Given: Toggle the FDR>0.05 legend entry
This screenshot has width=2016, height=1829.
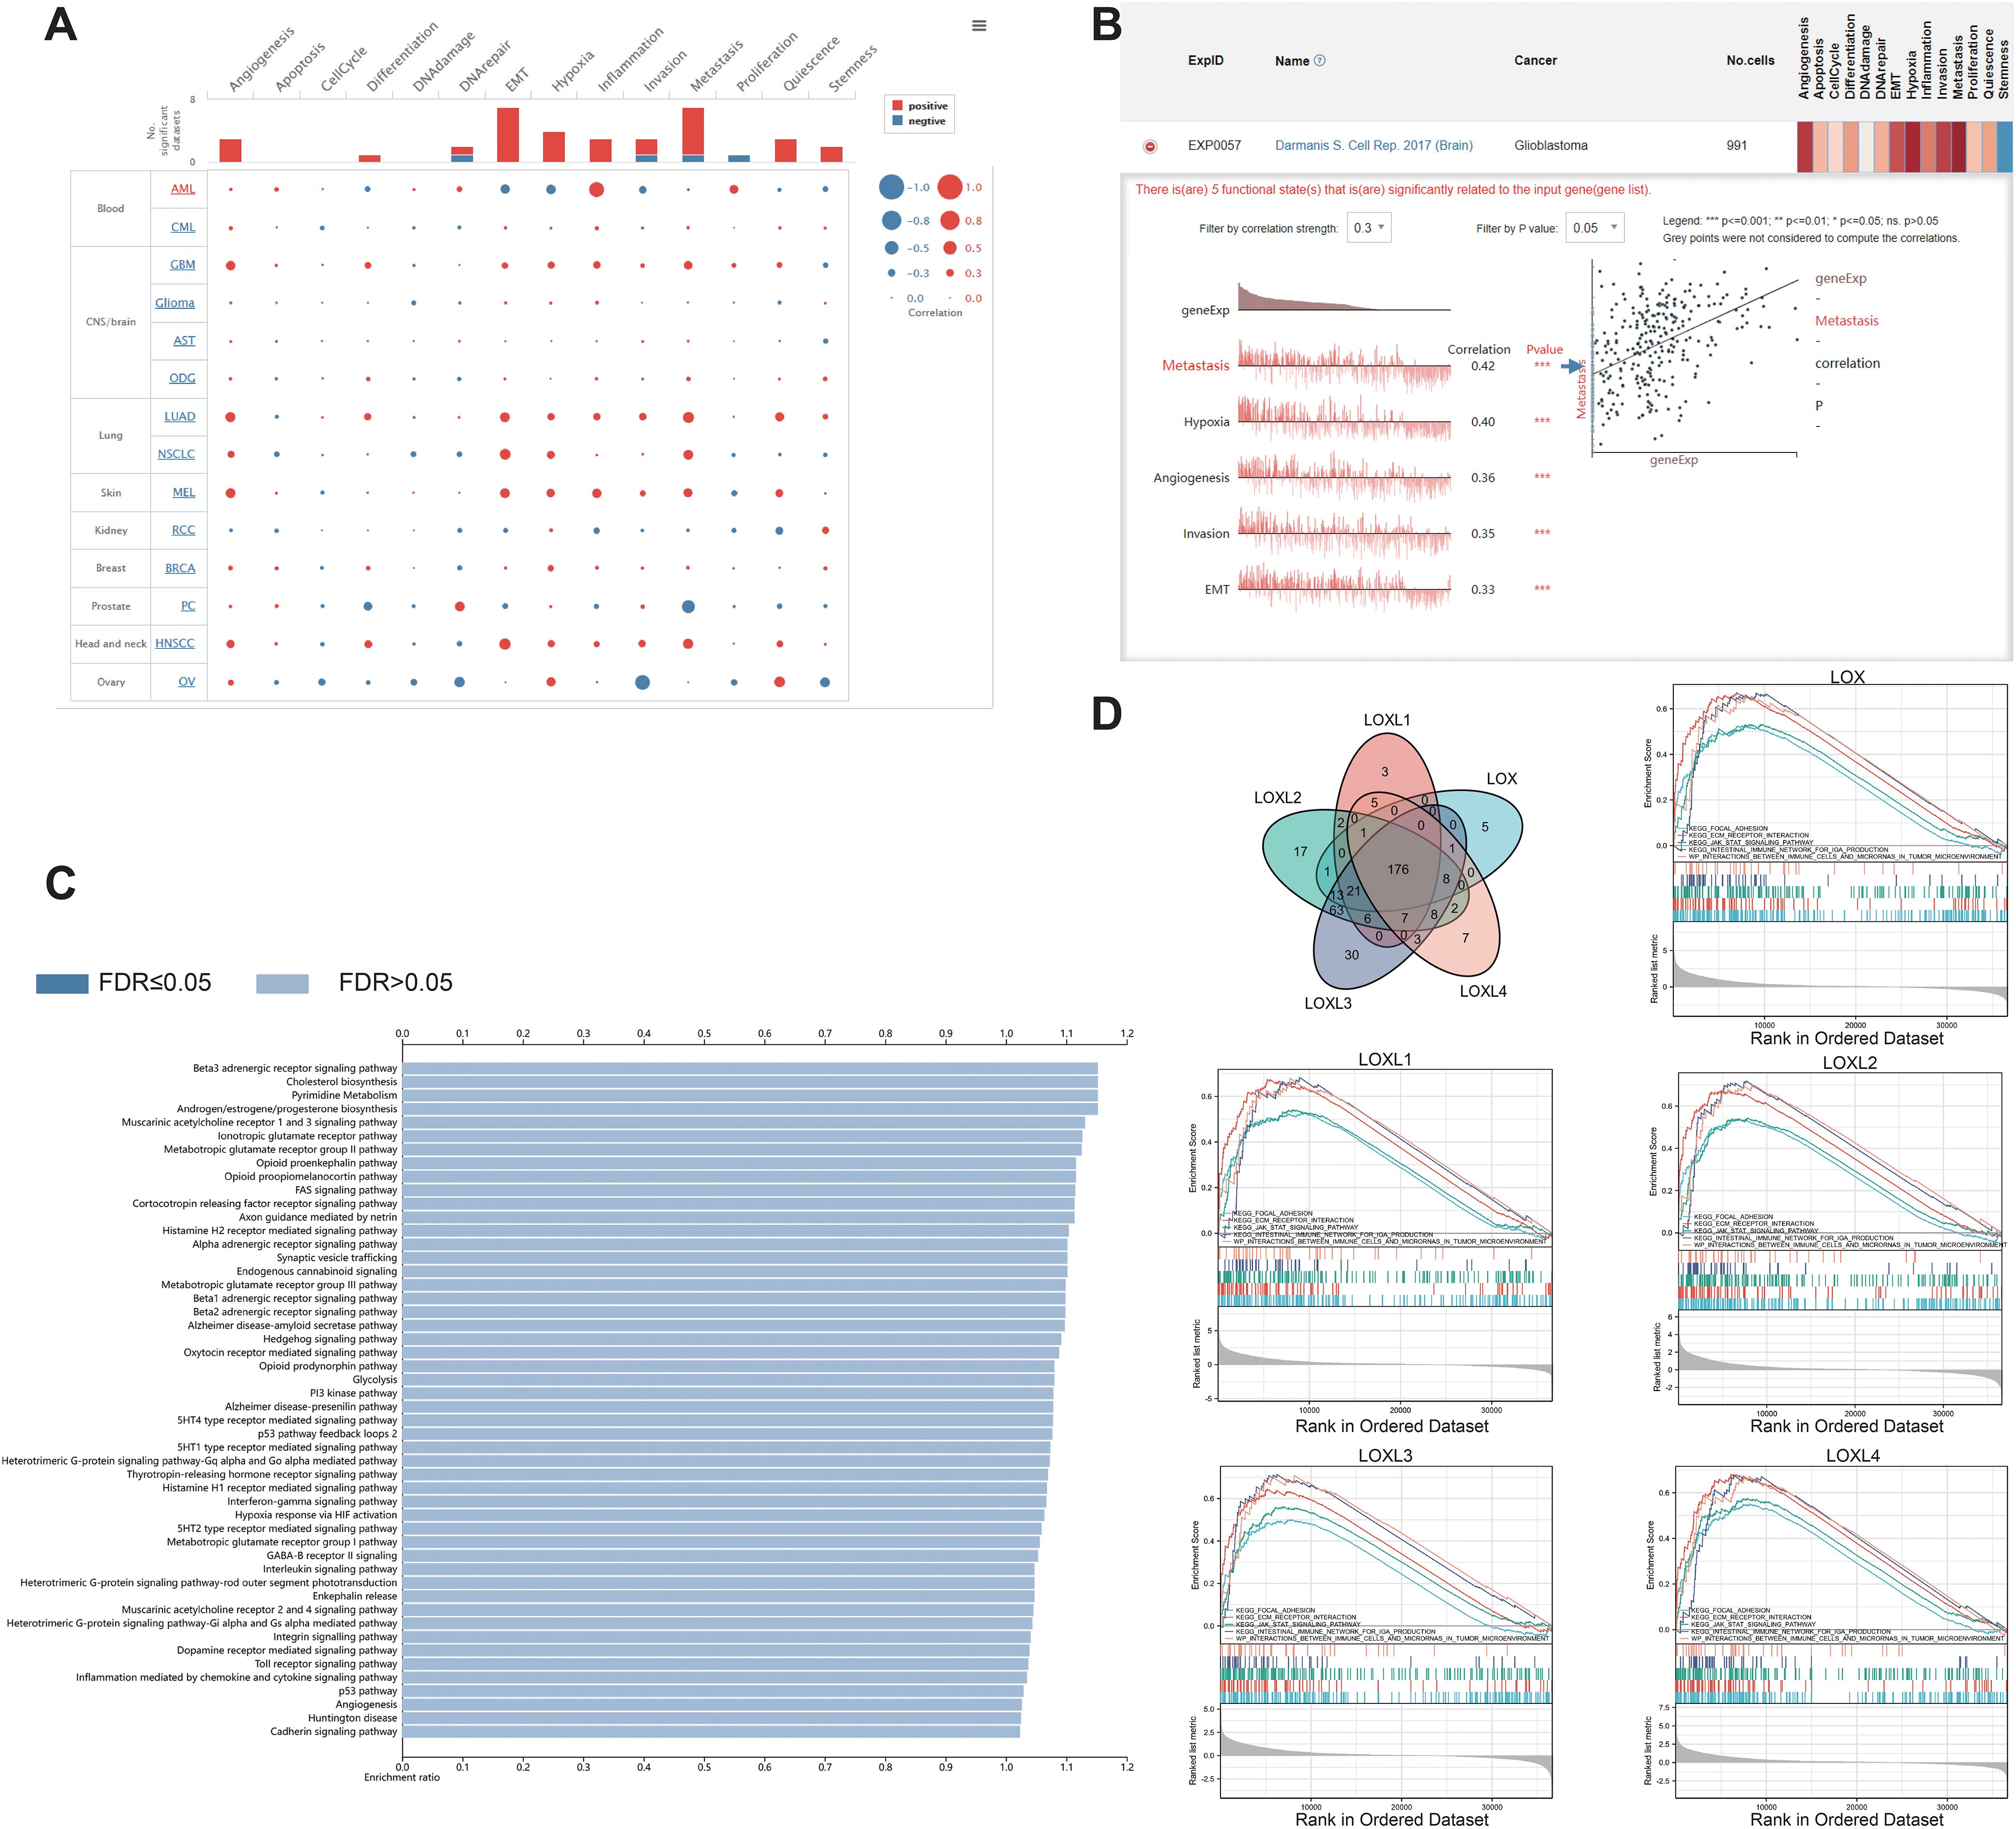Looking at the screenshot, I should tap(354, 982).
